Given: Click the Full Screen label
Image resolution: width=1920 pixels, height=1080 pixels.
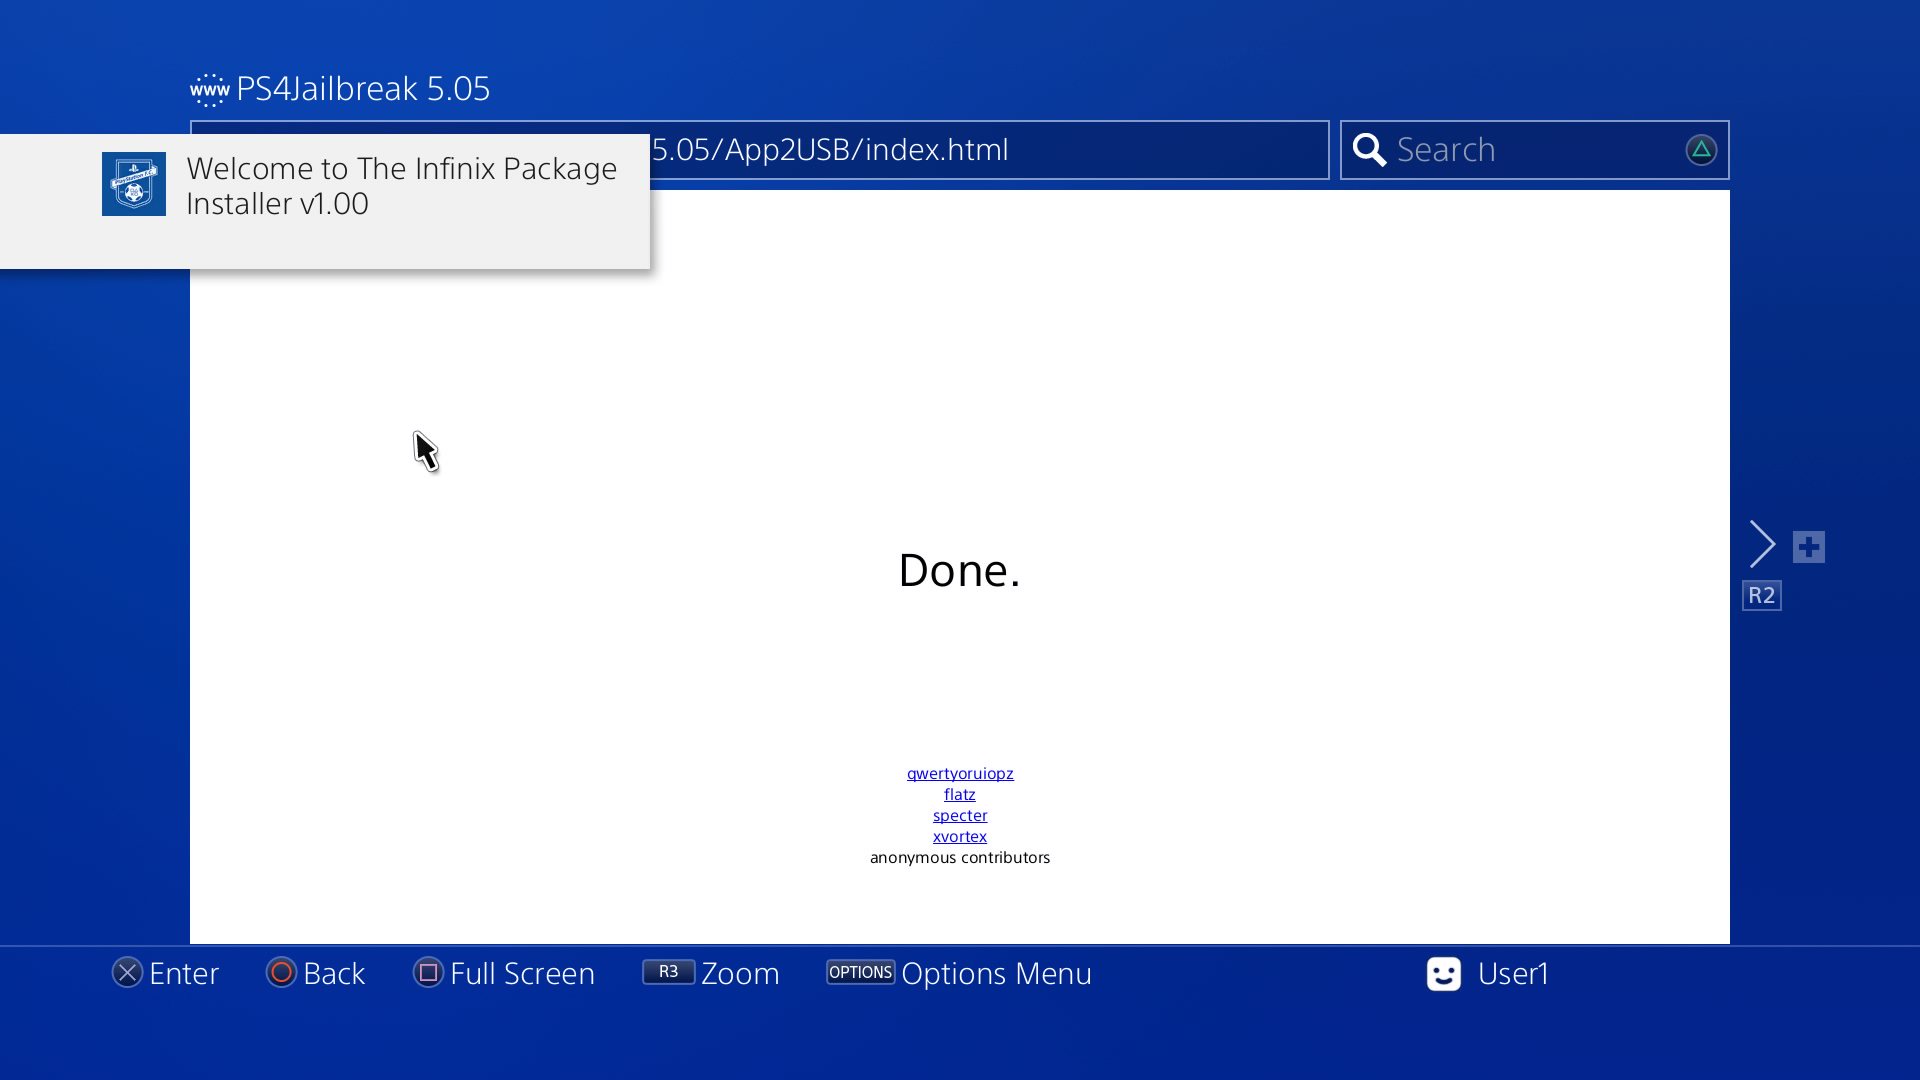Looking at the screenshot, I should (522, 974).
